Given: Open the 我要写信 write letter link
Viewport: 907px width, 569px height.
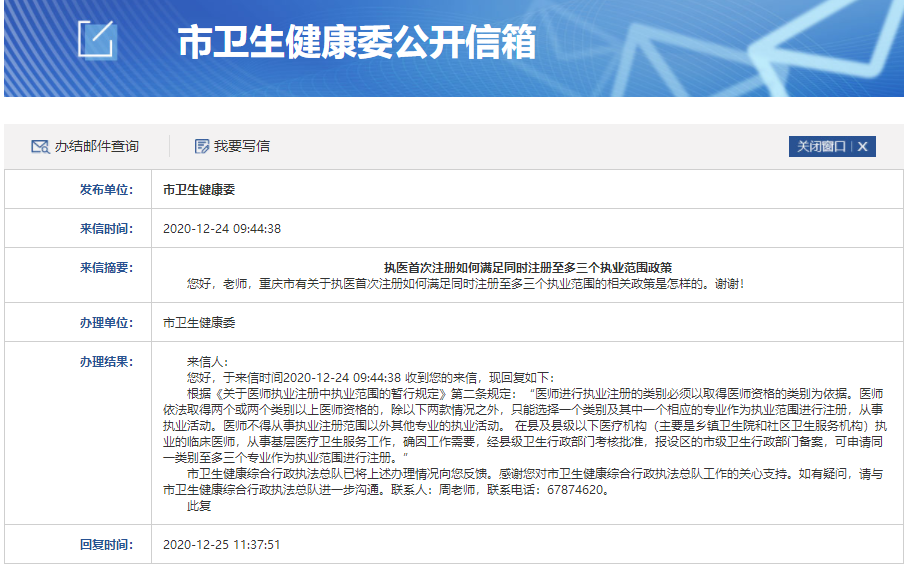Looking at the screenshot, I should pyautogui.click(x=241, y=146).
